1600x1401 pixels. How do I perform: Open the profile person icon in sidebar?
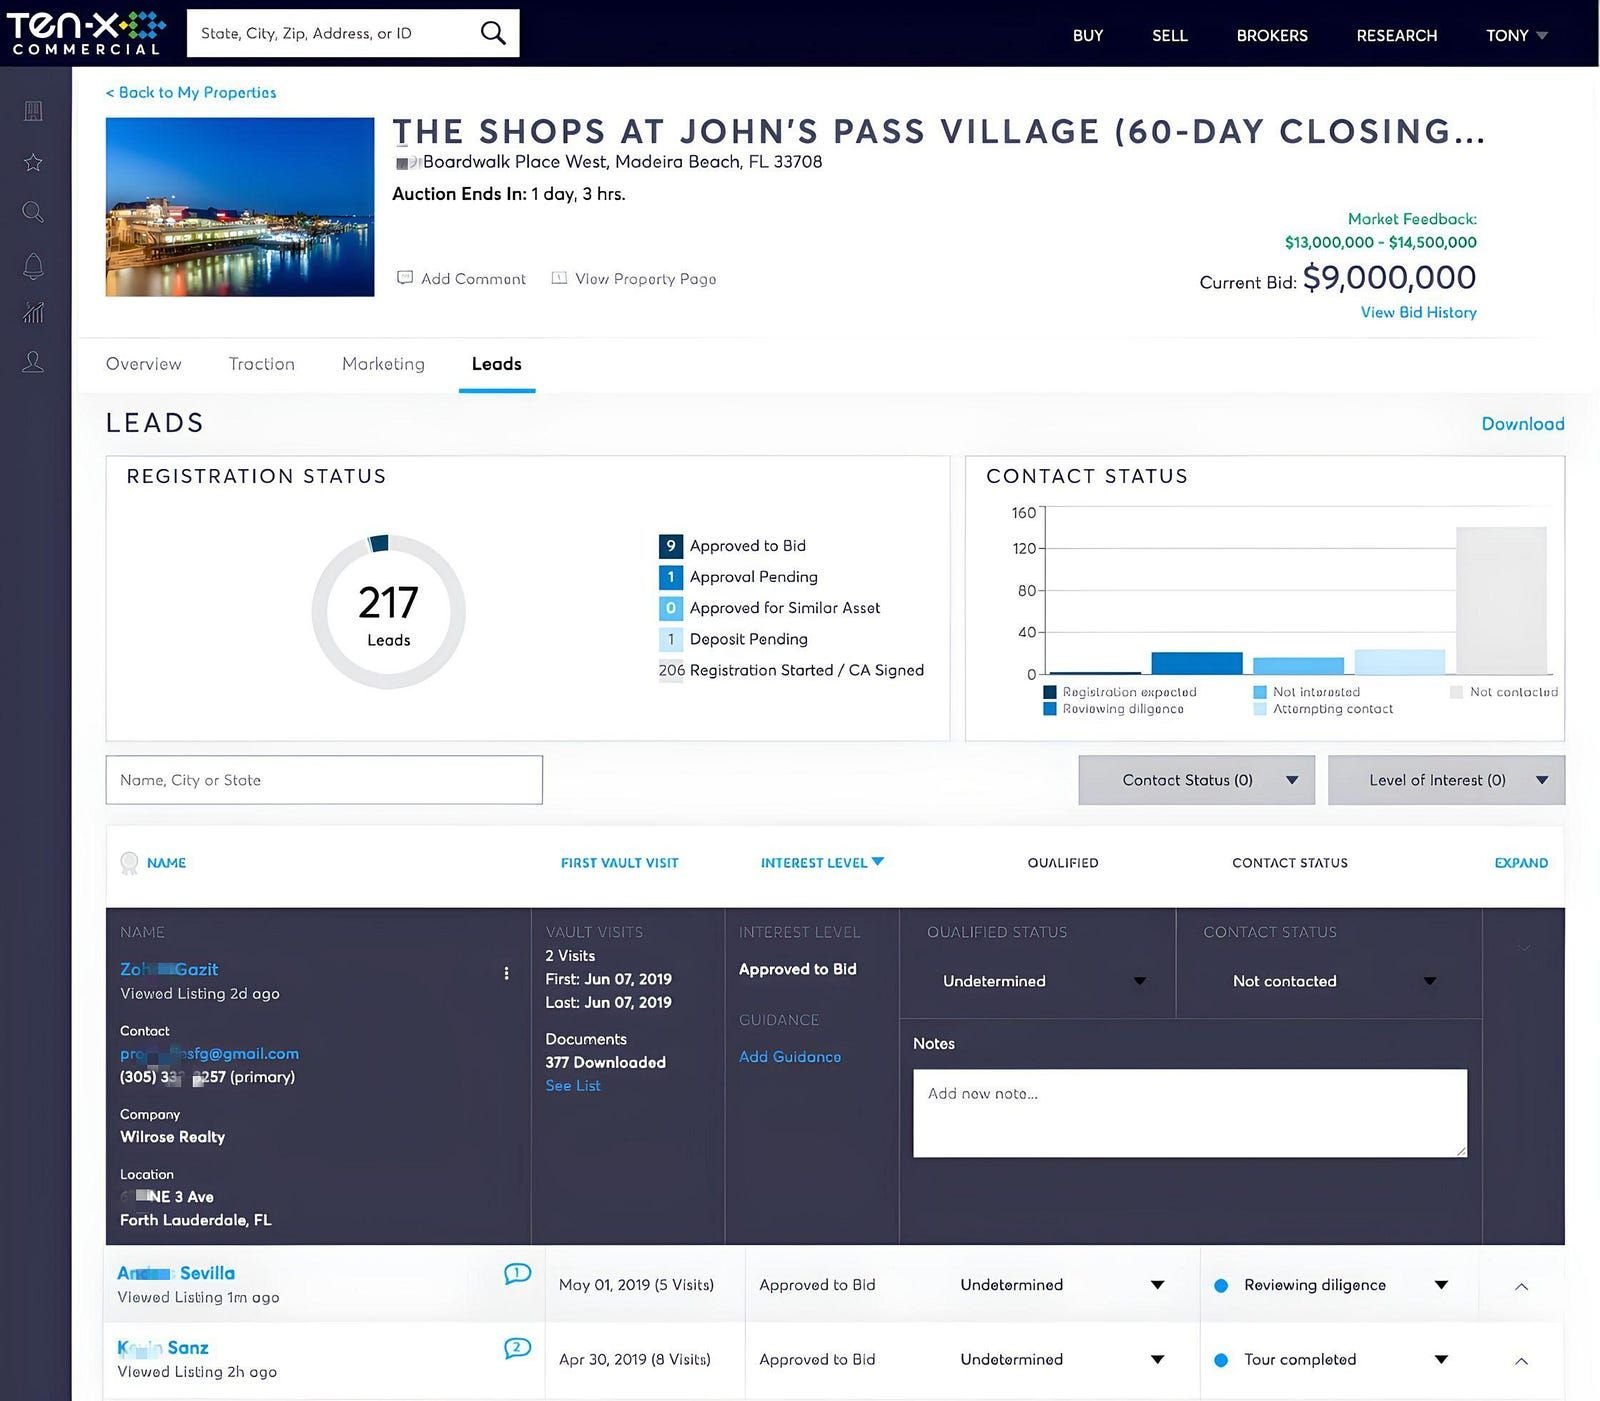(33, 362)
